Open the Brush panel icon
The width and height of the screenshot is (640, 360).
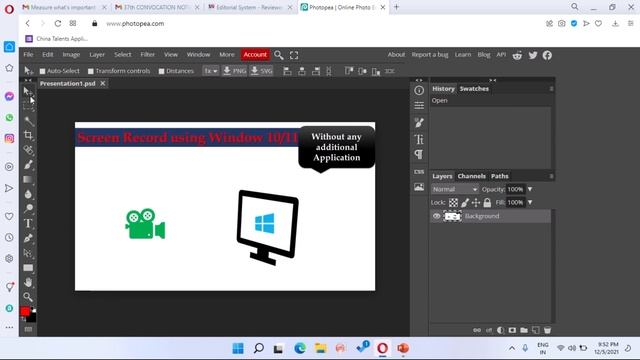point(419,122)
